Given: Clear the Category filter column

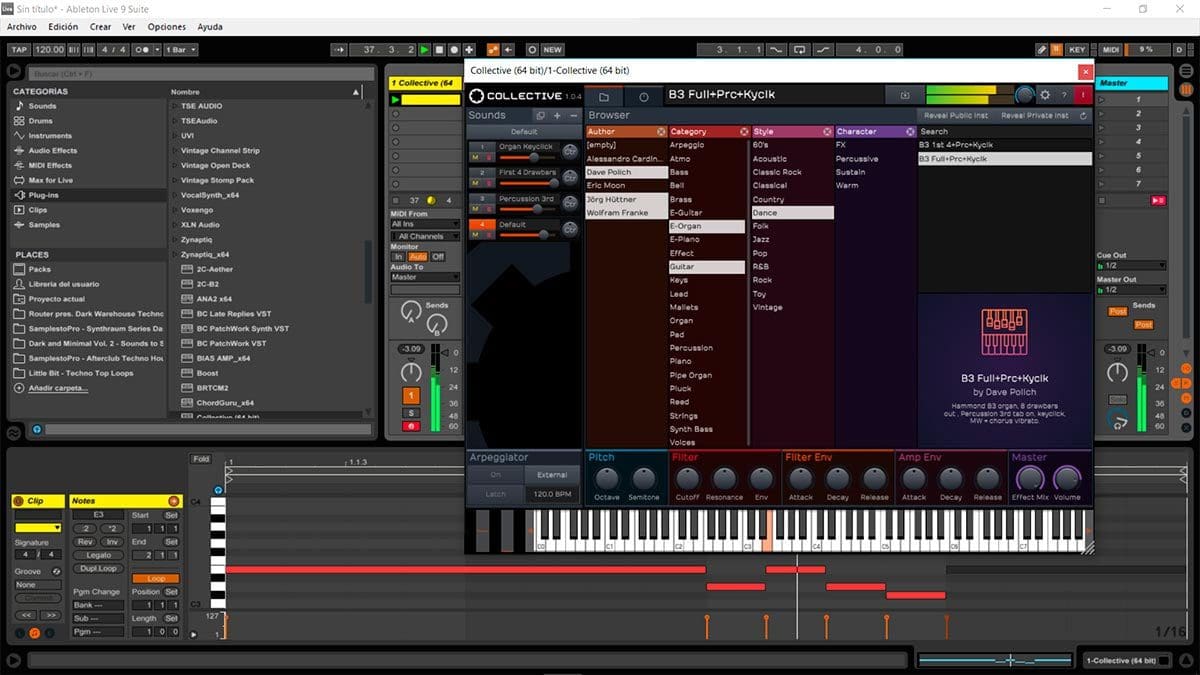Looking at the screenshot, I should coord(744,132).
